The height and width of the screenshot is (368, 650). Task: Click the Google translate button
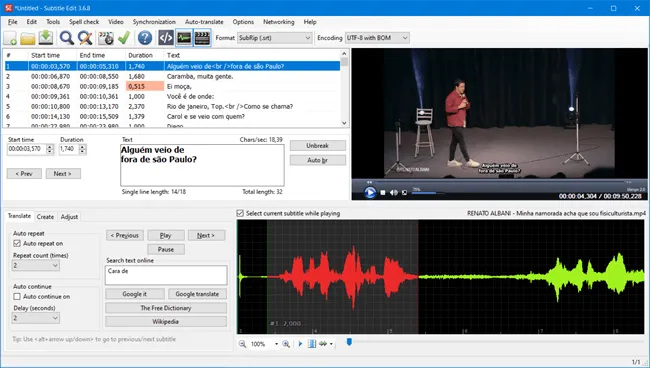197,294
